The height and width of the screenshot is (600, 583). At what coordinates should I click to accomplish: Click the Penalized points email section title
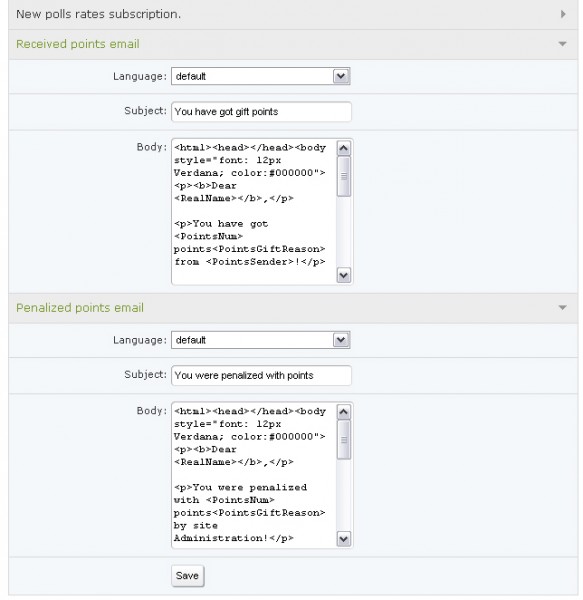point(80,308)
